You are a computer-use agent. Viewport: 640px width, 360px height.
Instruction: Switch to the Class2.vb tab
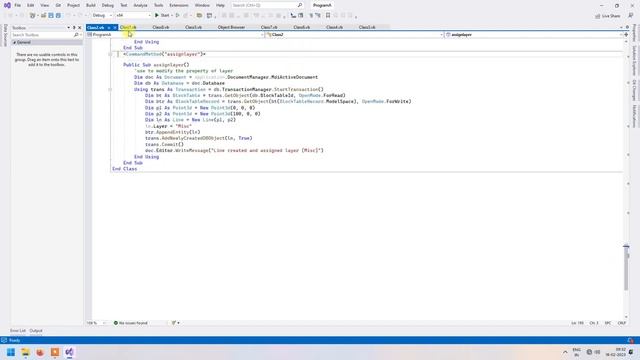96,27
